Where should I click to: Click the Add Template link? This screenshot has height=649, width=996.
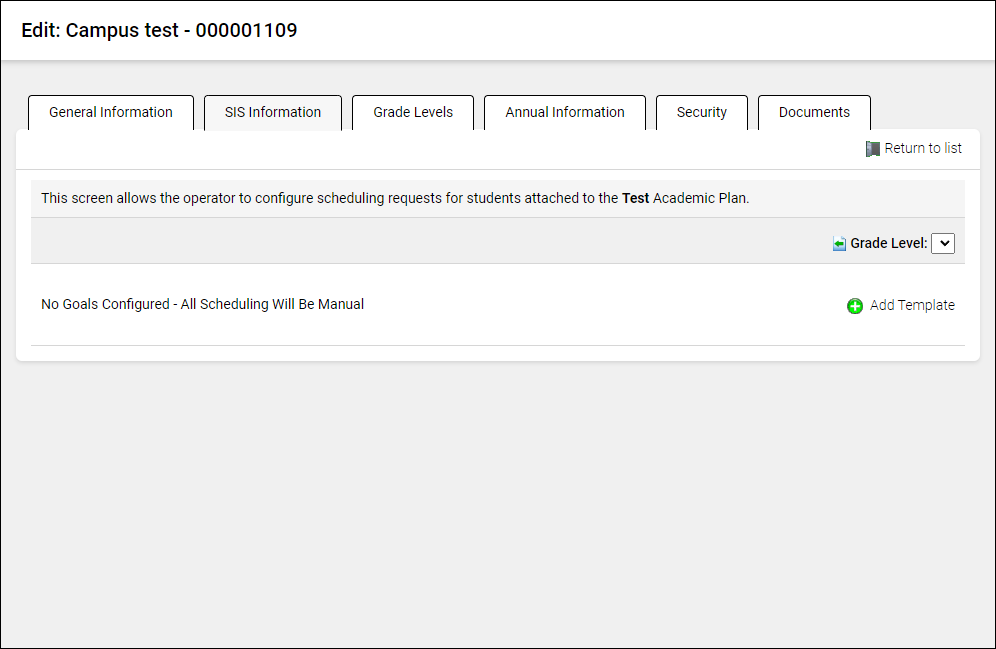[912, 305]
